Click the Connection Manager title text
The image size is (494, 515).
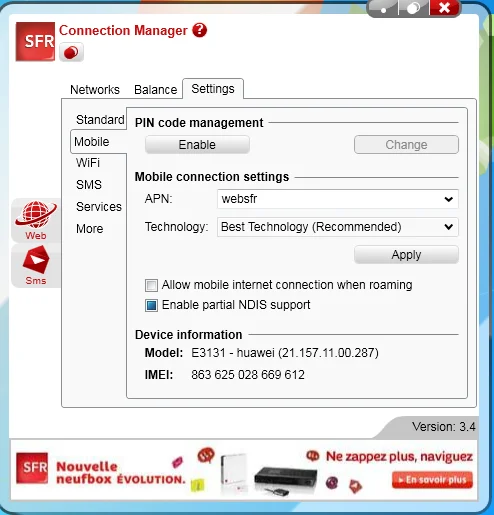pos(123,30)
